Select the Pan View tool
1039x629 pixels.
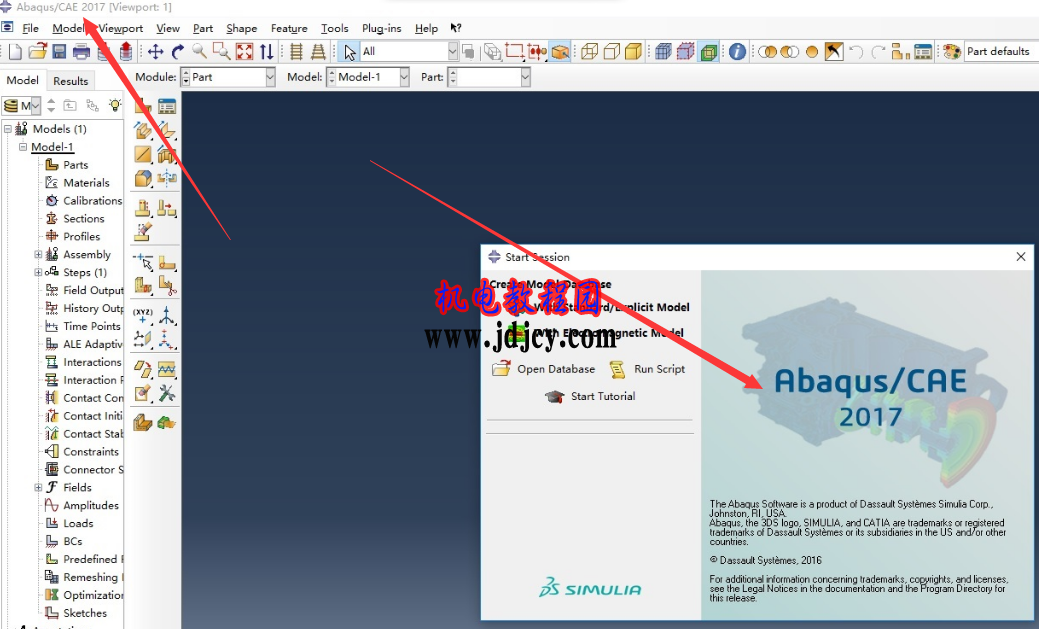tap(155, 51)
